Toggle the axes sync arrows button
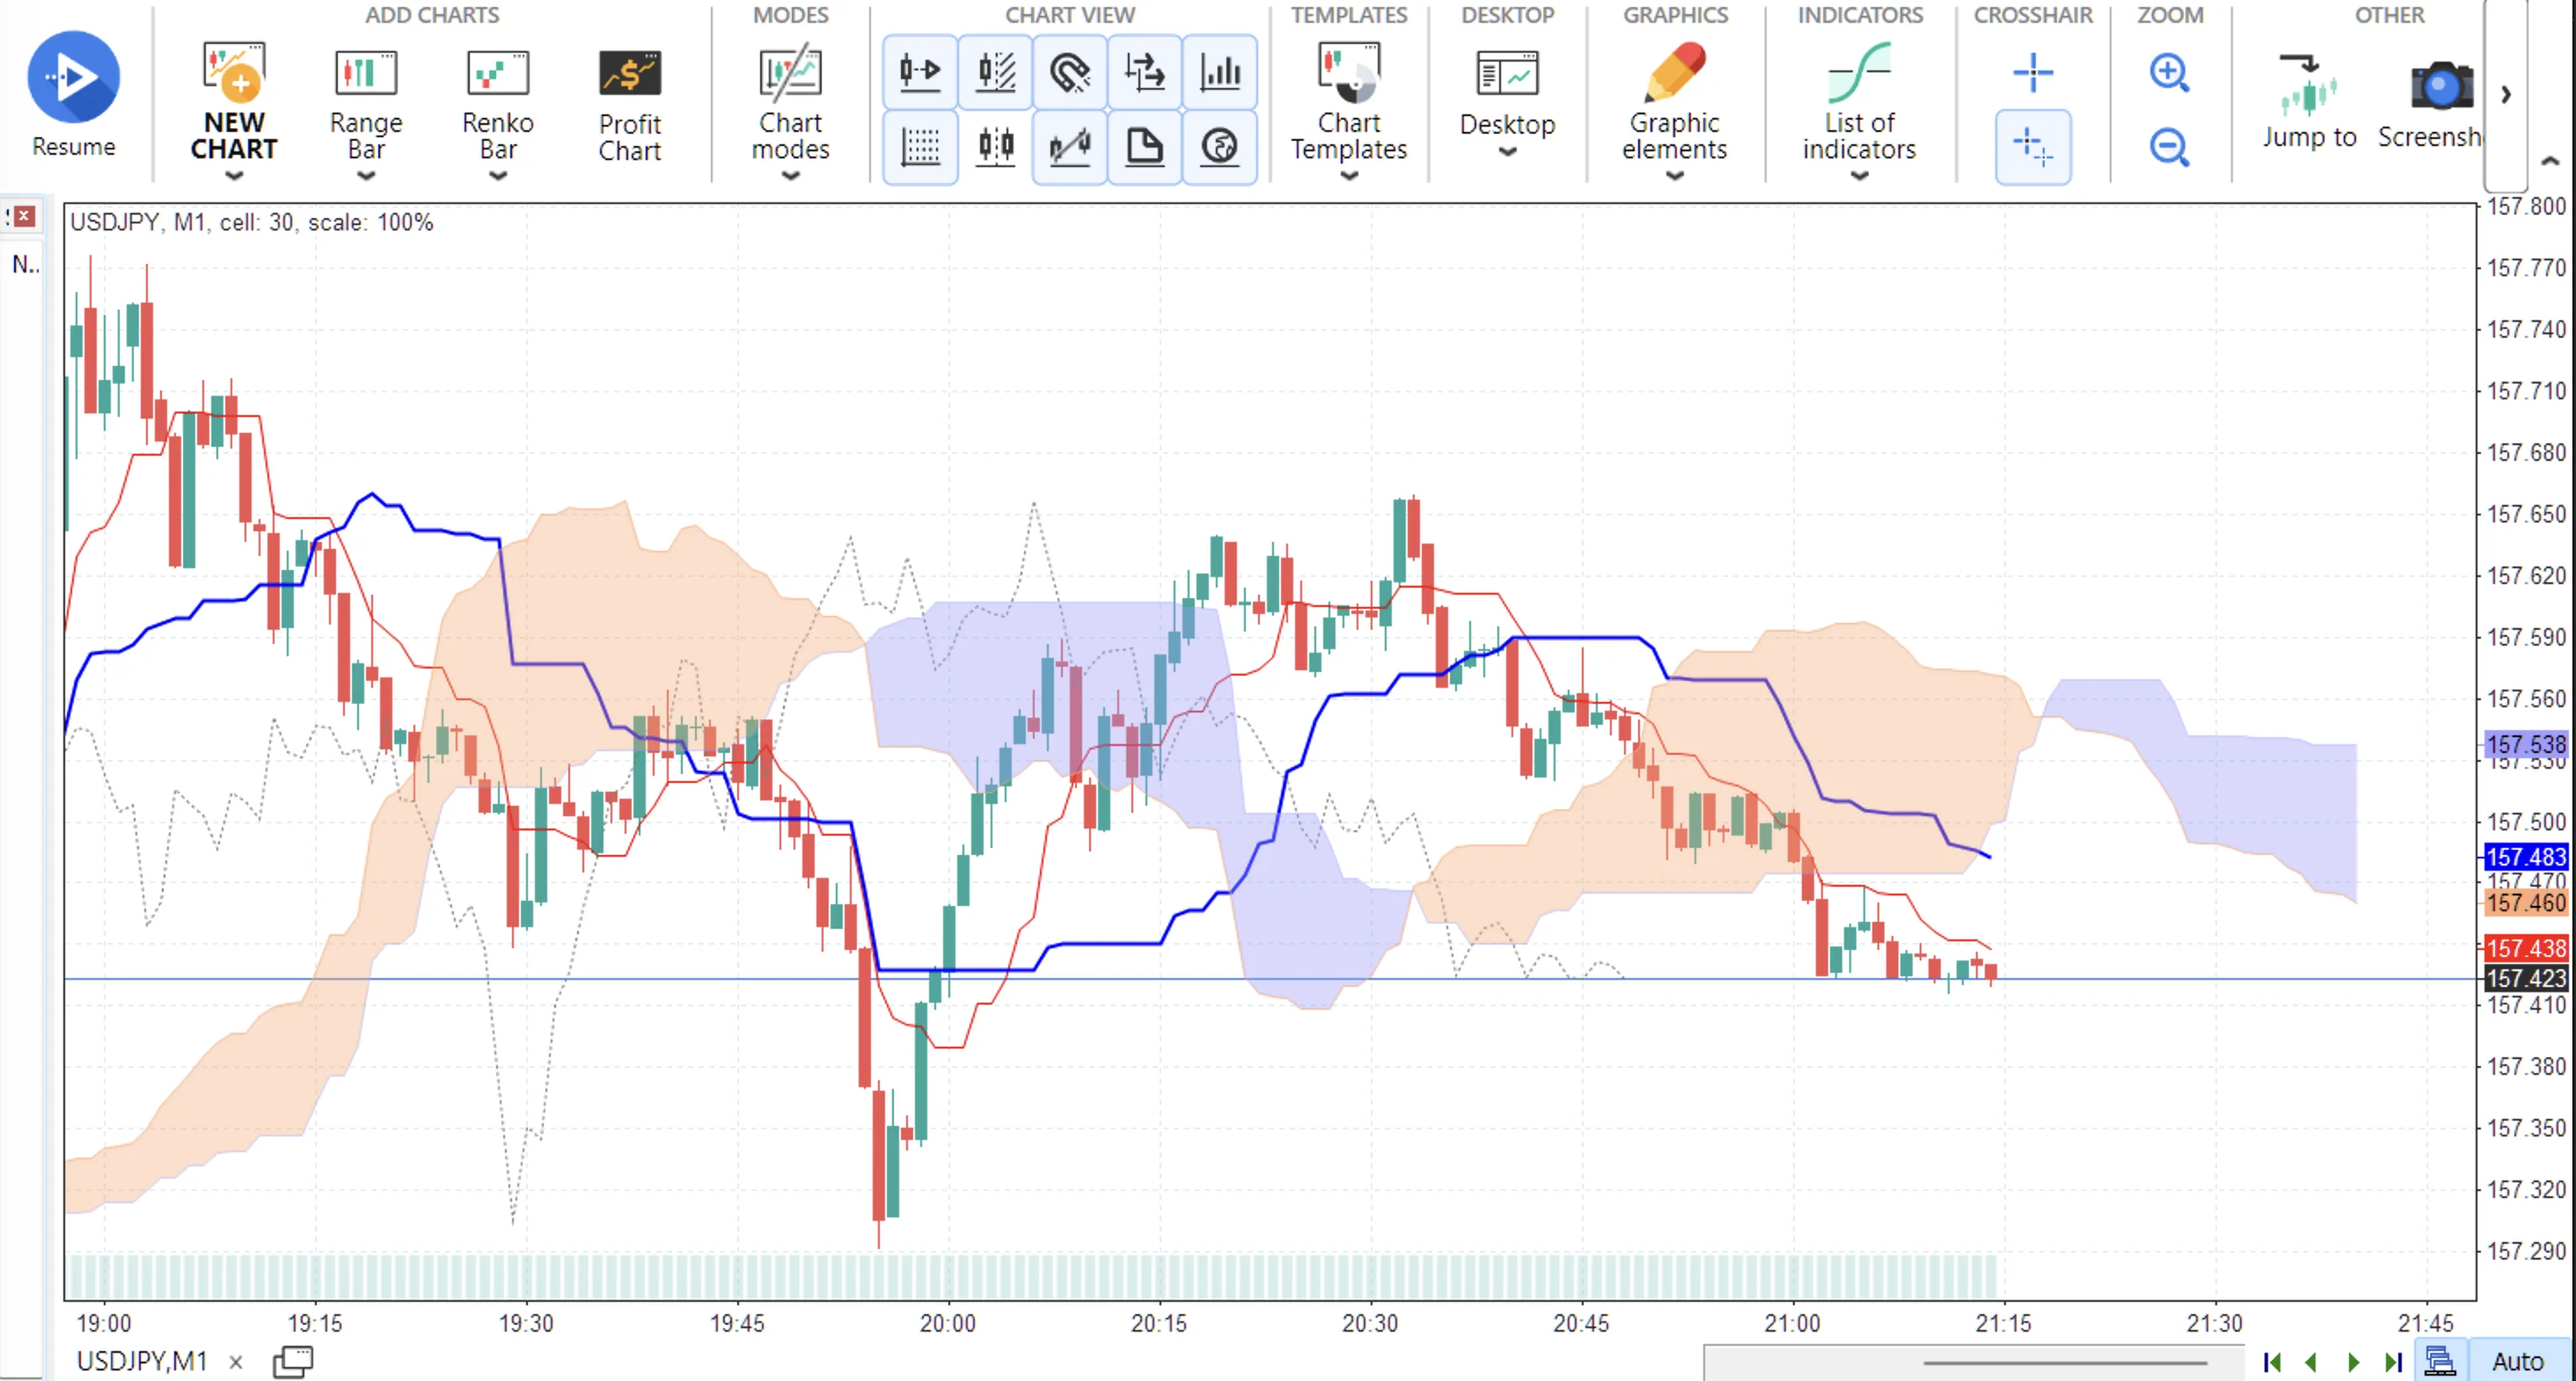 click(1145, 72)
